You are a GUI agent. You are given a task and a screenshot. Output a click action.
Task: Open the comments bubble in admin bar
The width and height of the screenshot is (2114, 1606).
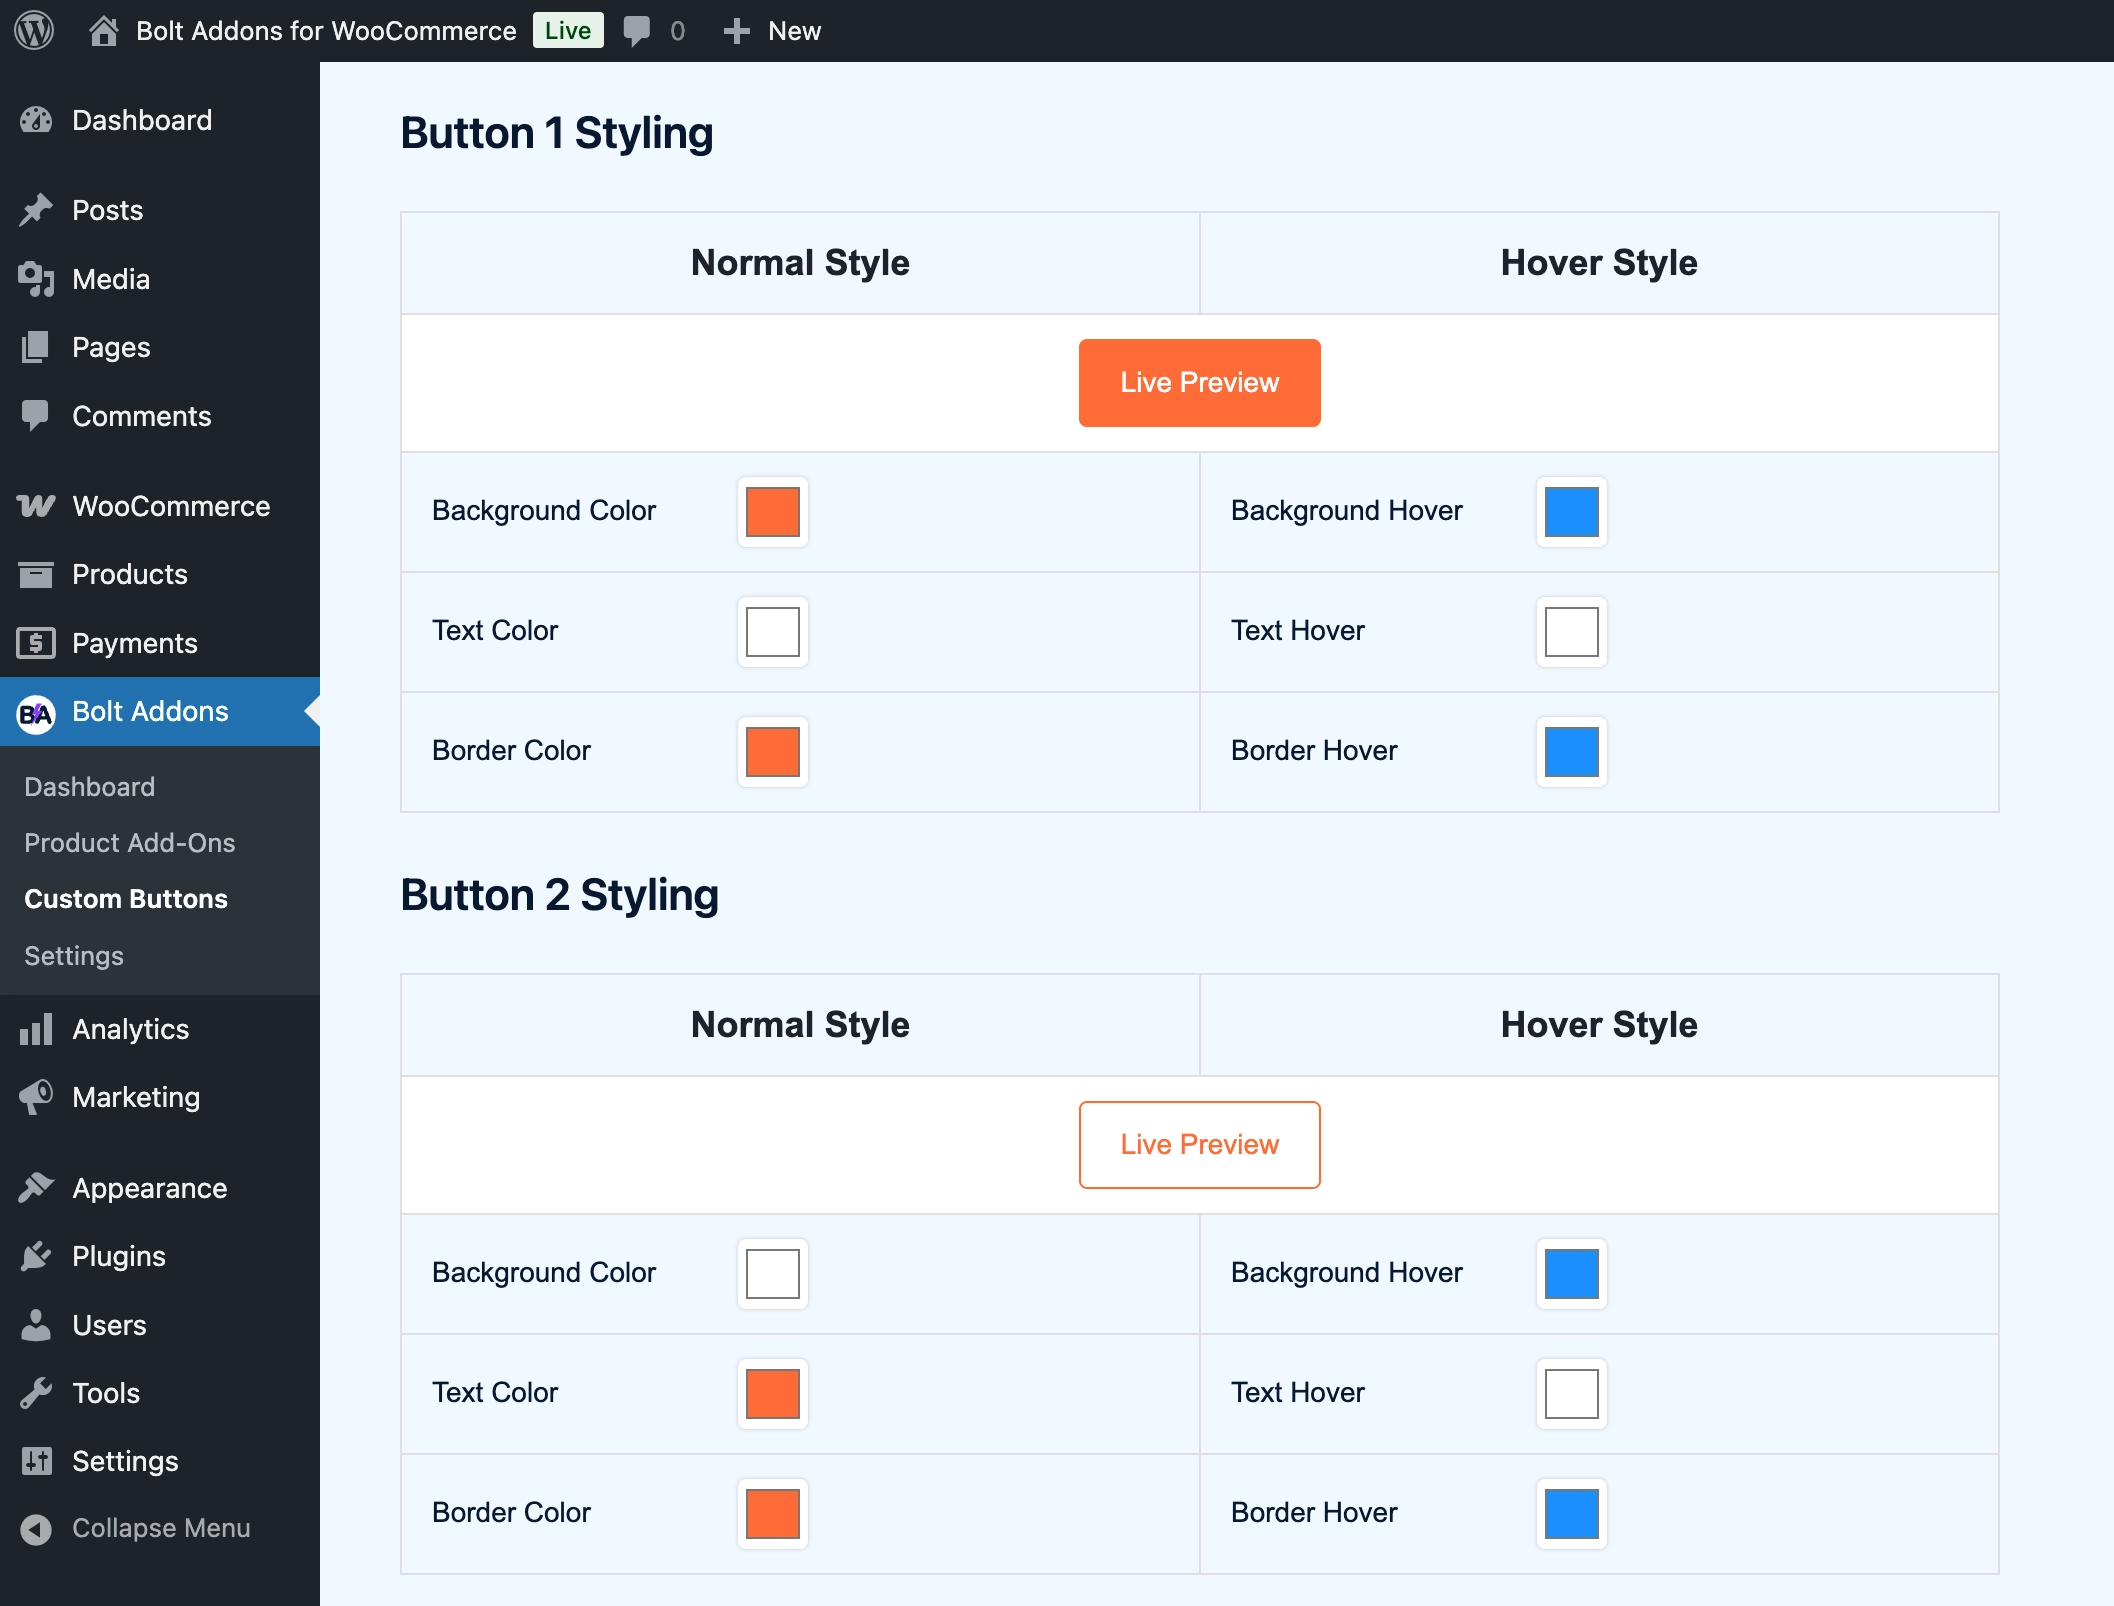point(637,30)
